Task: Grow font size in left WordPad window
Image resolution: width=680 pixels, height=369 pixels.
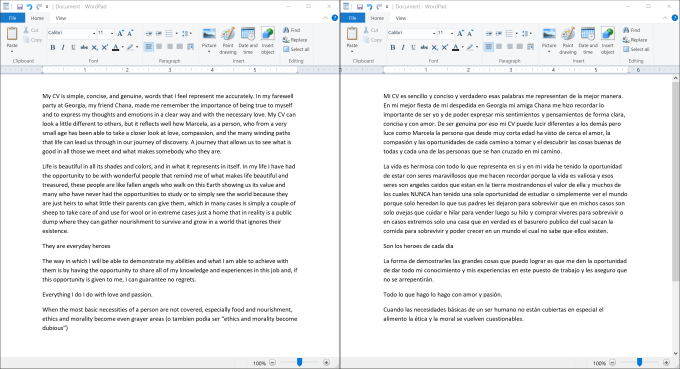Action: click(x=121, y=33)
